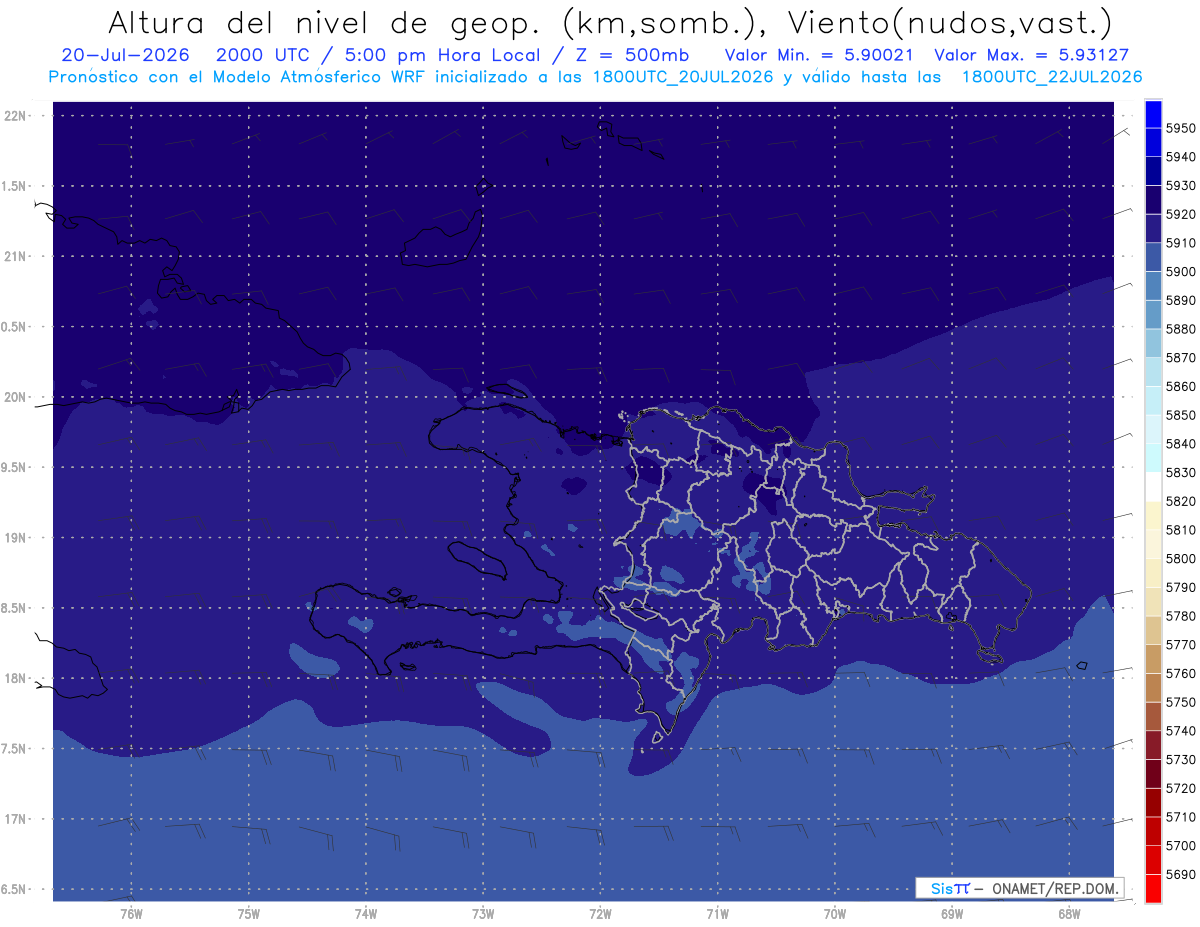Click the "5700" color scale label
Viewport: 1200px width, 927px height.
(x=1180, y=846)
